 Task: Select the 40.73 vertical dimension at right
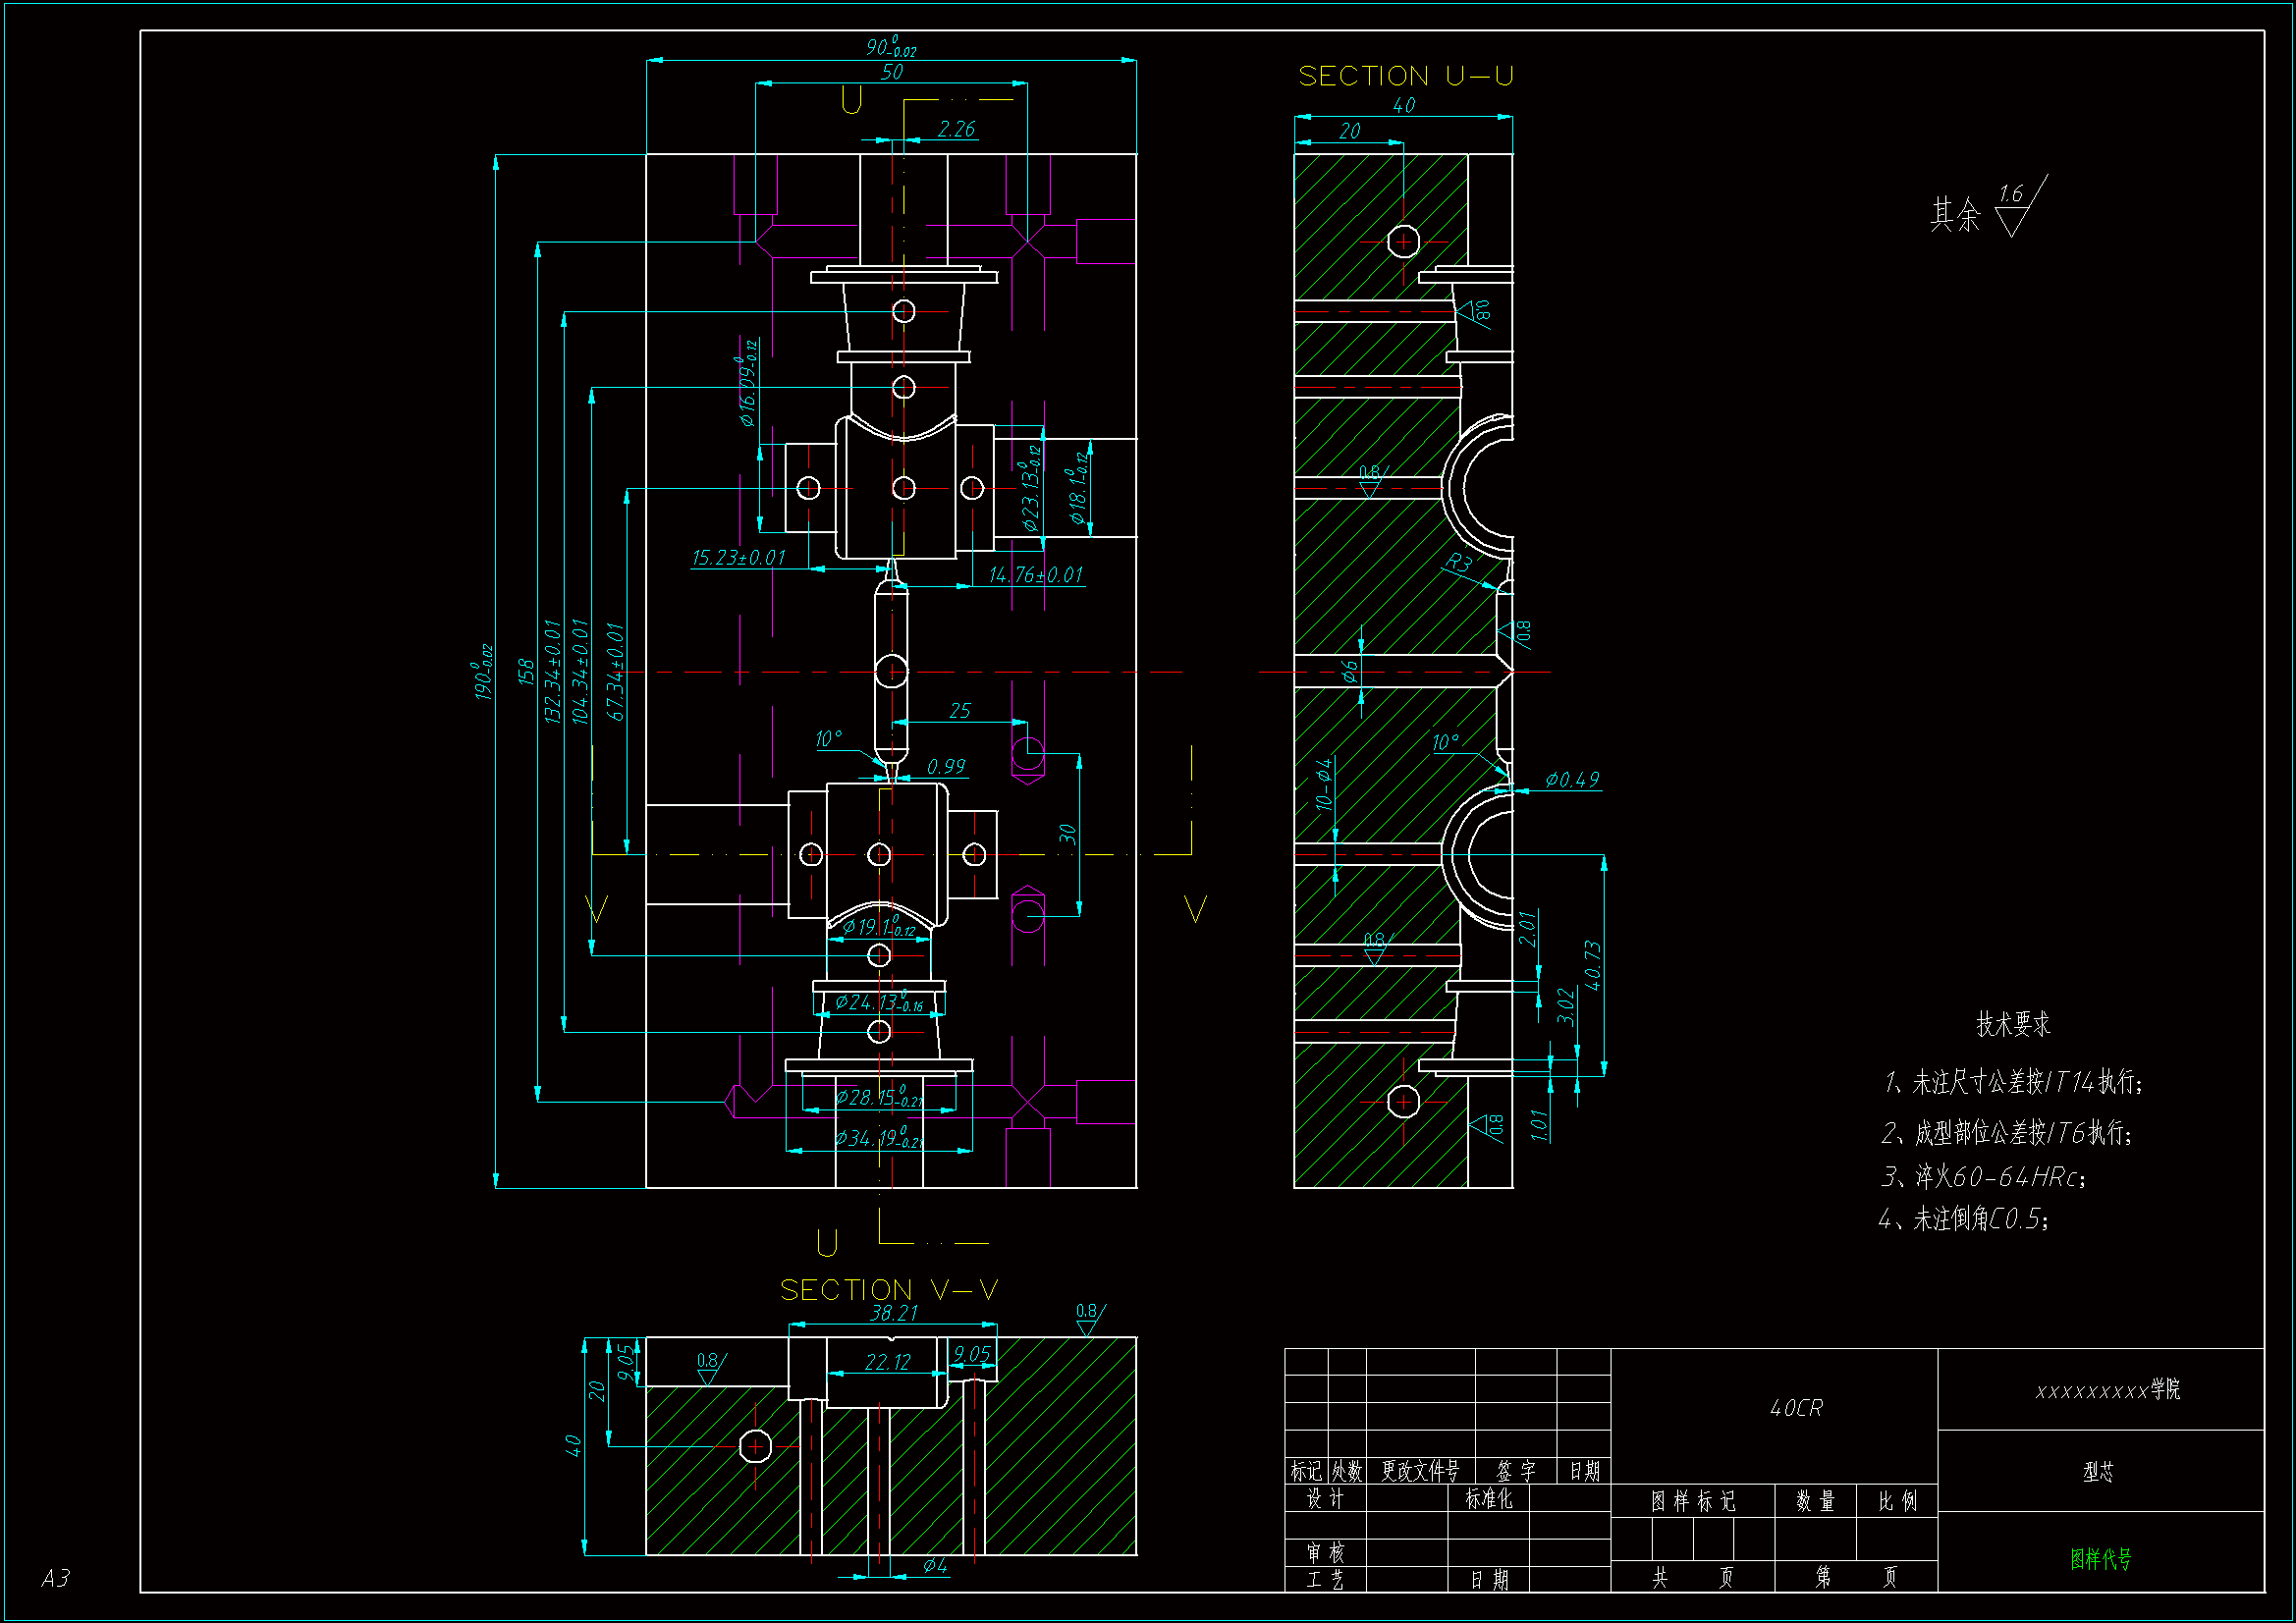[x=1593, y=965]
